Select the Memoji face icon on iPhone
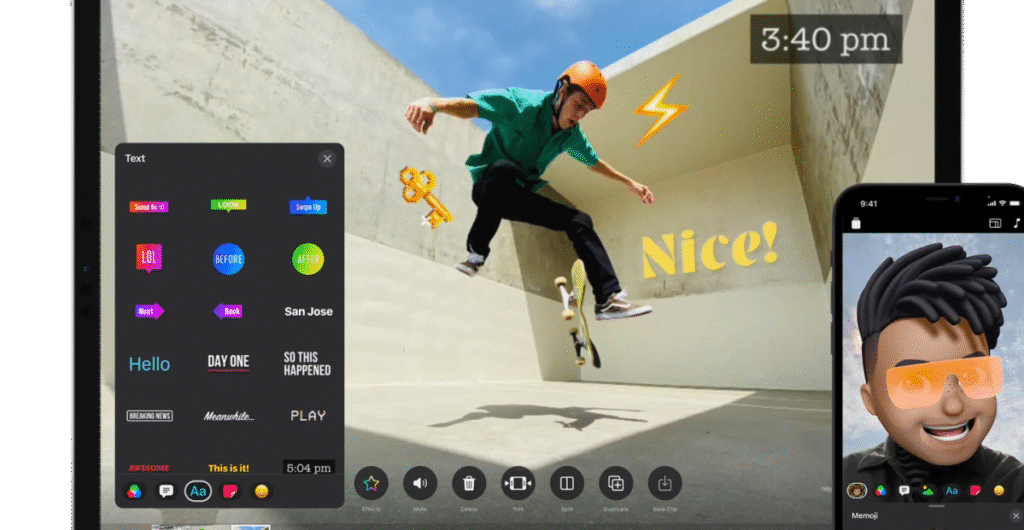Image resolution: width=1024 pixels, height=530 pixels. tap(856, 490)
